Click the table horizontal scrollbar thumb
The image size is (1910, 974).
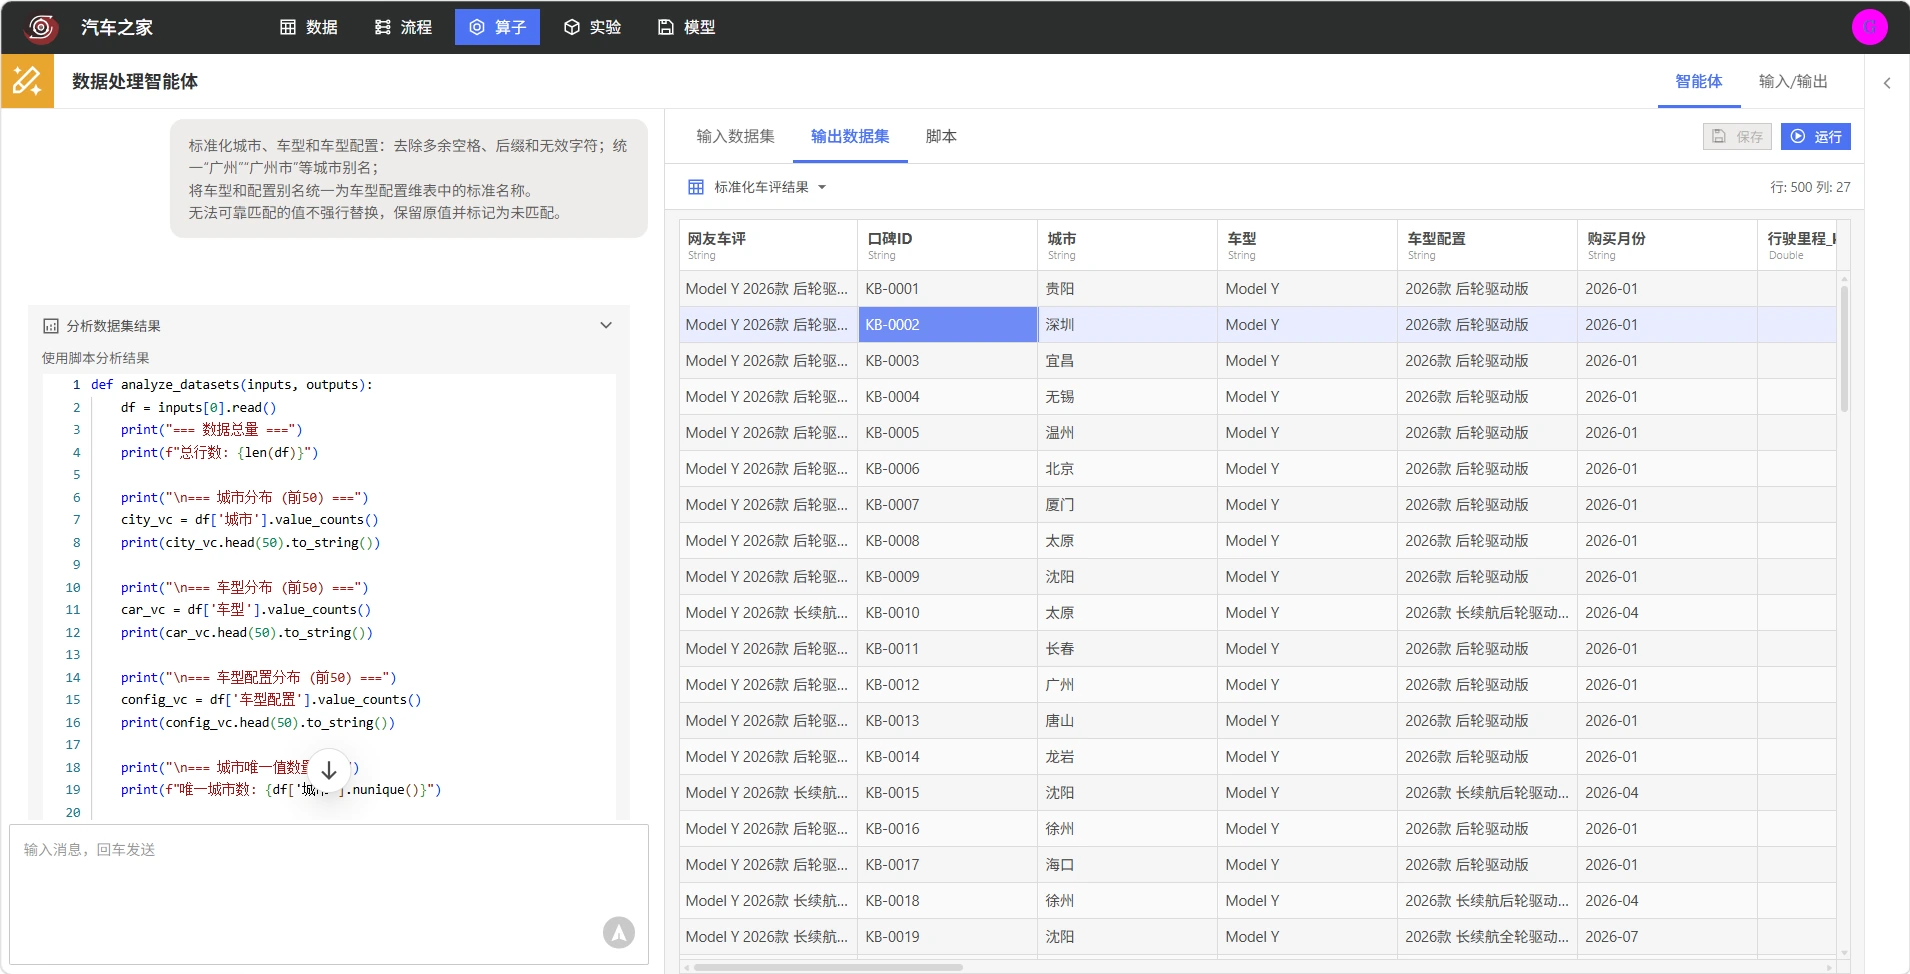pyautogui.click(x=828, y=967)
